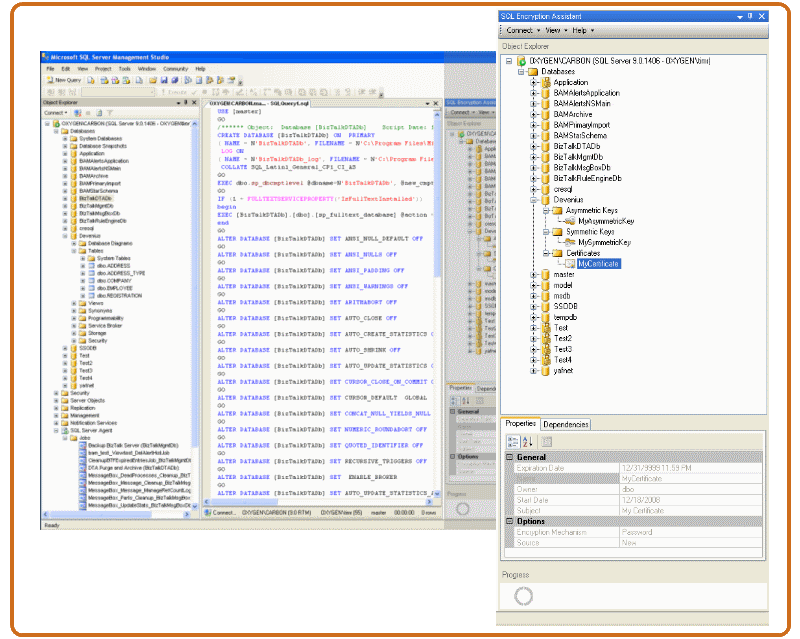Click the SSMS application icon in title bar
Image resolution: width=800 pixels, height=639 pixels.
pos(45,57)
